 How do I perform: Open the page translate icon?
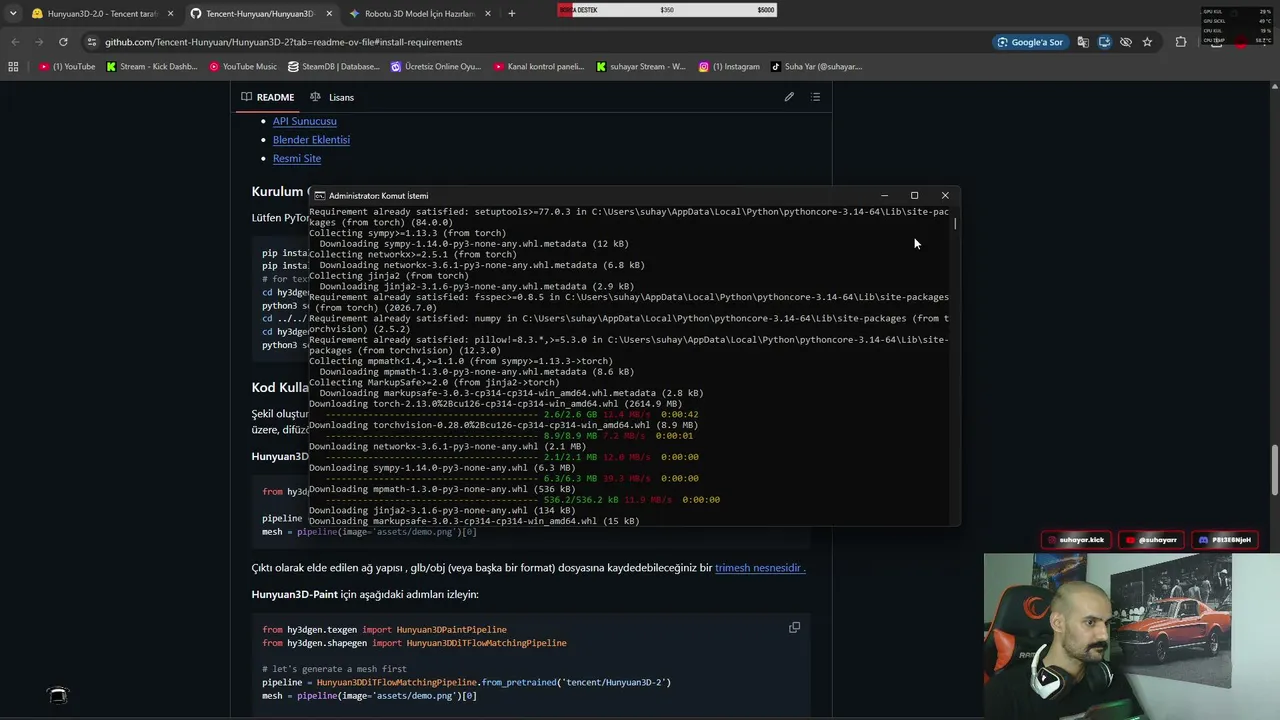[1083, 42]
